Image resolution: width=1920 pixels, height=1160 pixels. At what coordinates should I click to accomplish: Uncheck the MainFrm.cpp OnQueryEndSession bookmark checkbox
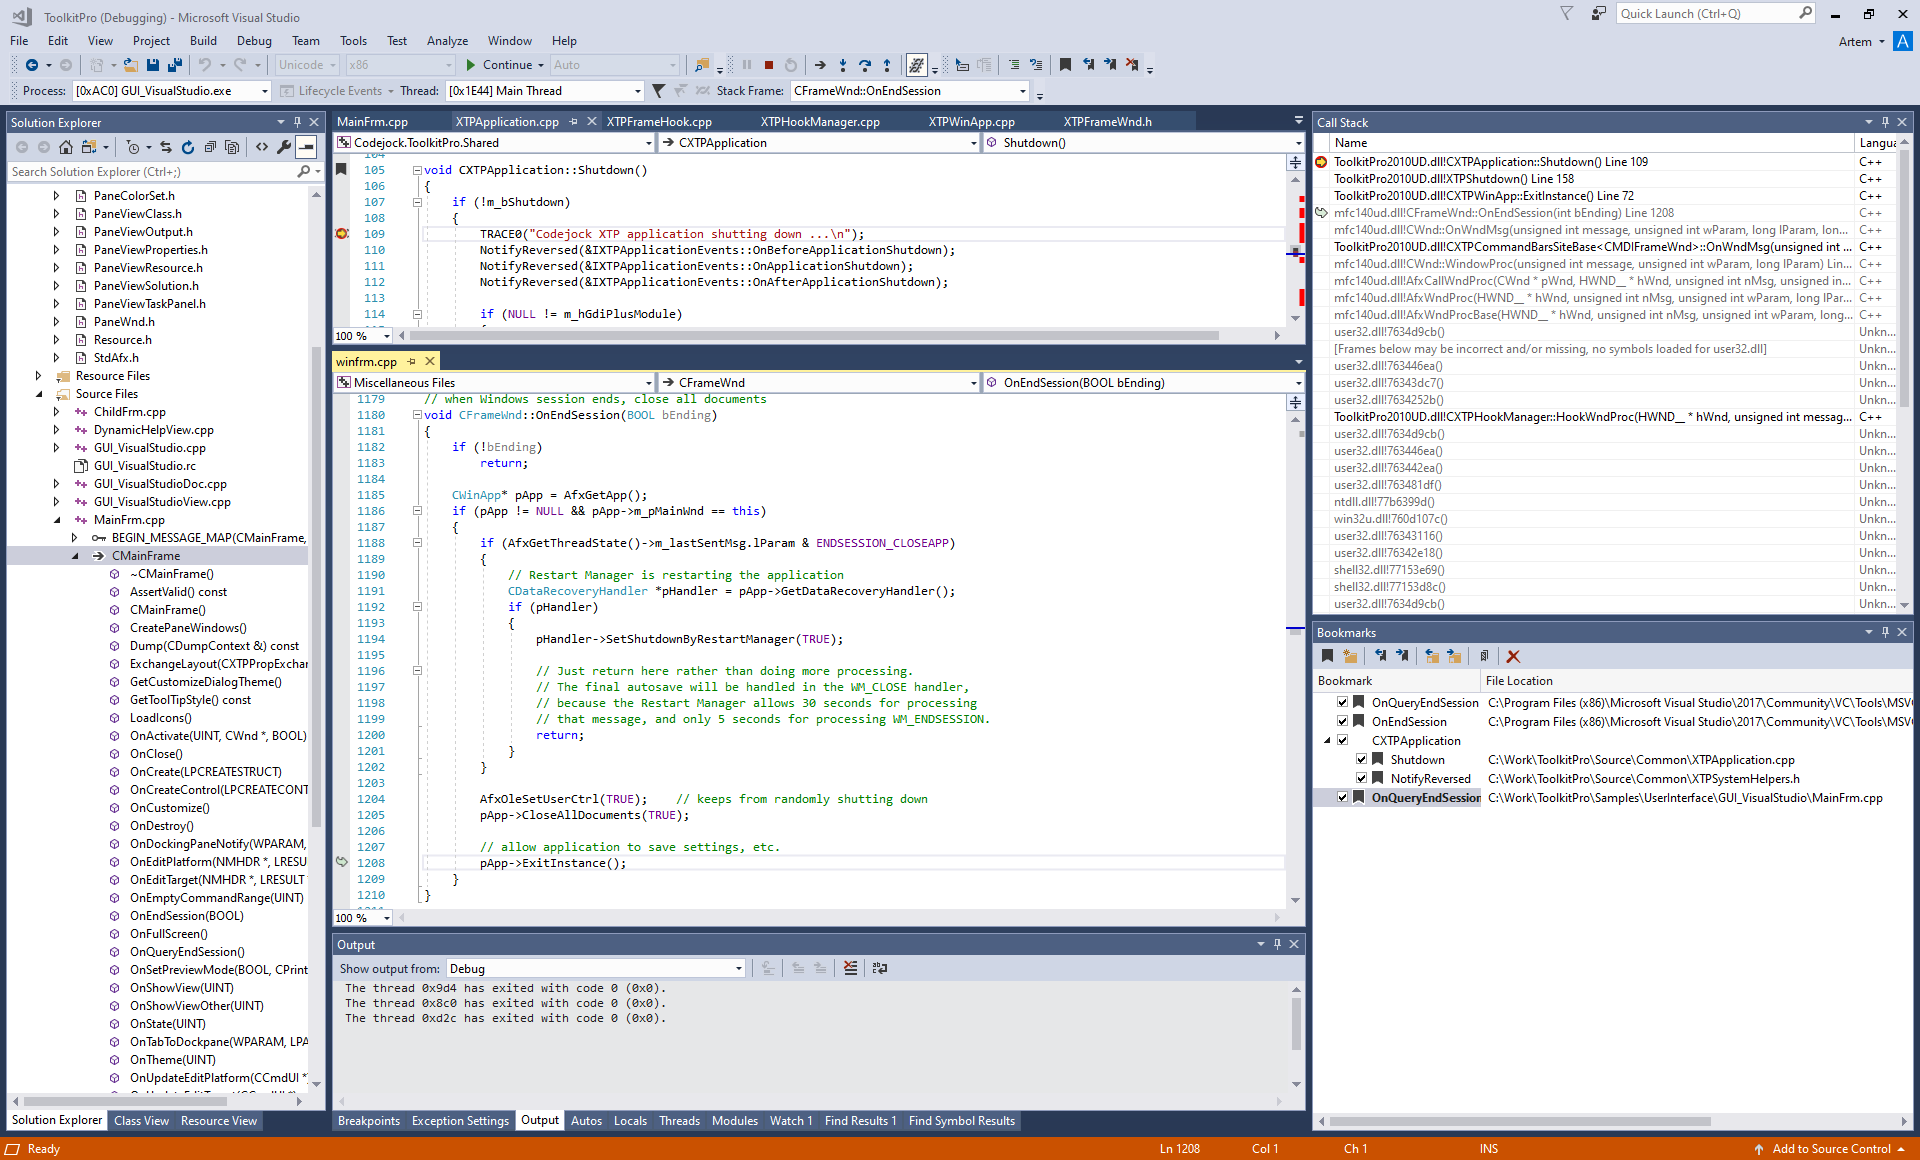click(1343, 798)
